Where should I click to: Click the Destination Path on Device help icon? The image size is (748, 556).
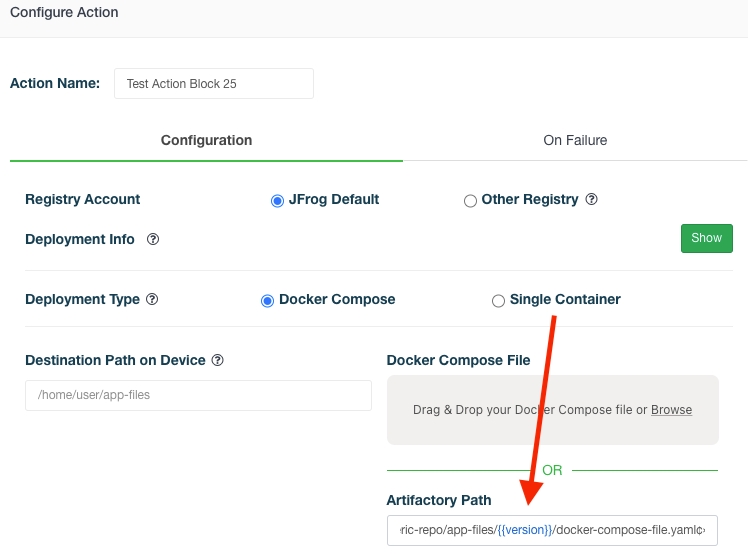(x=217, y=360)
